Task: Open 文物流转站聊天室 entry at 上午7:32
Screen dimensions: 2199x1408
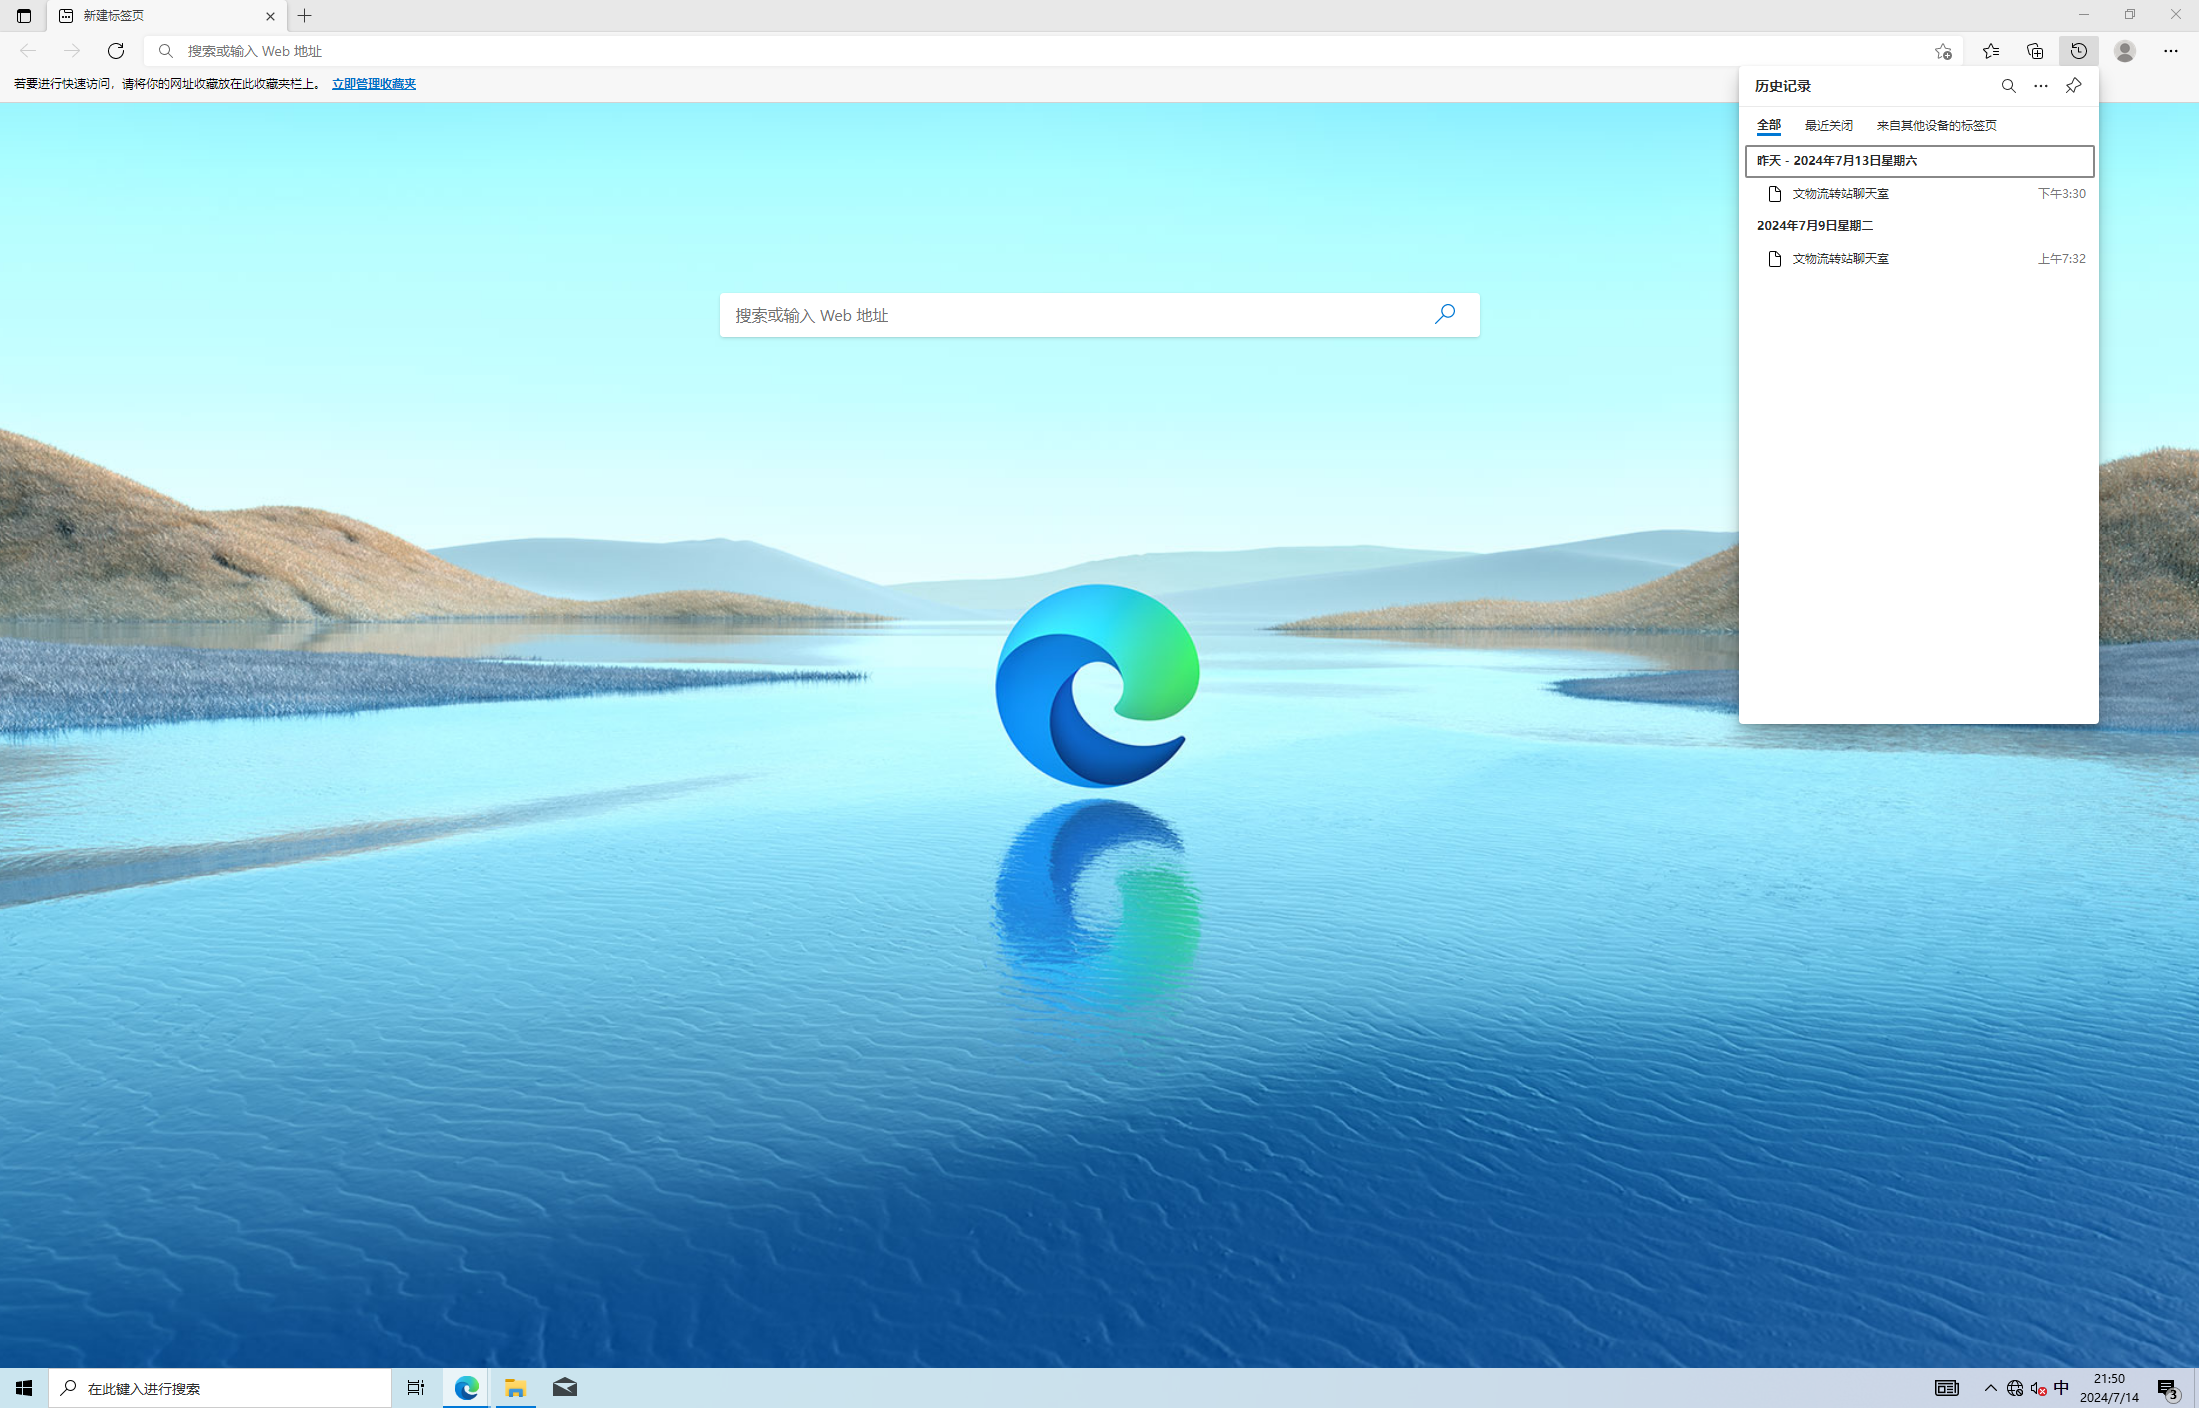Action: click(x=1919, y=259)
